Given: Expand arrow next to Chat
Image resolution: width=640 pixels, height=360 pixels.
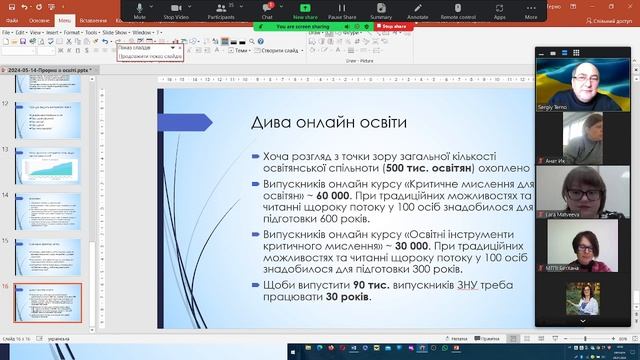Looking at the screenshot, I should coord(281,7).
